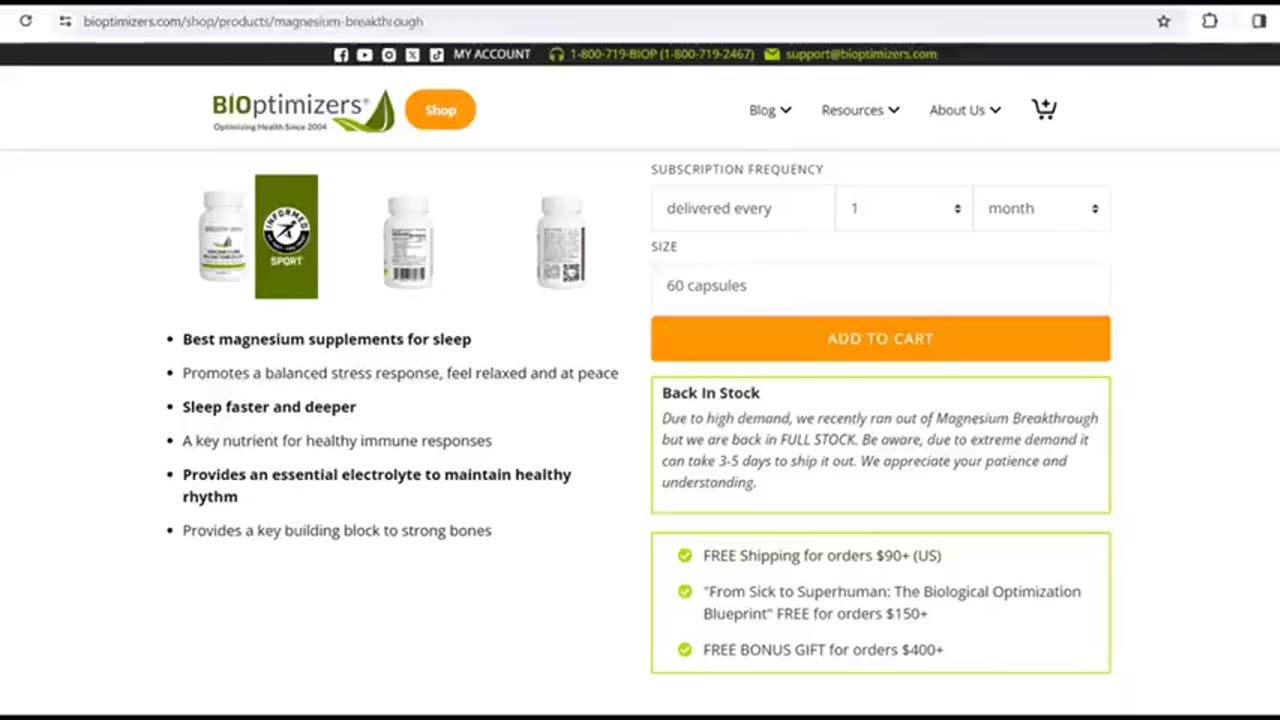Open the BiOptimizers TikTok icon
This screenshot has width=1280, height=720.
coord(437,55)
